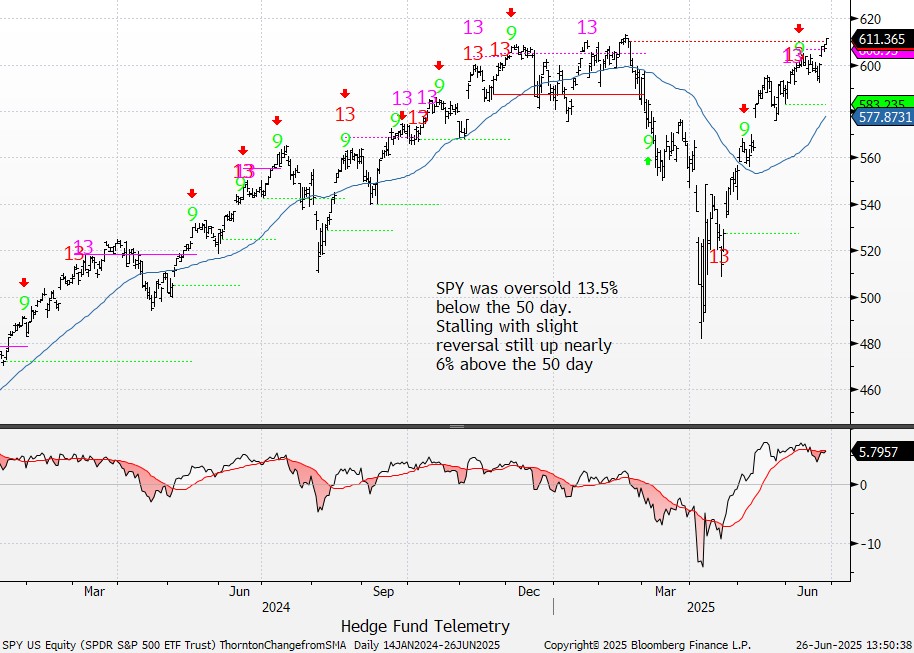The image size is (914, 653).
Task: Click the 2024 year label on time axis
Action: point(276,608)
